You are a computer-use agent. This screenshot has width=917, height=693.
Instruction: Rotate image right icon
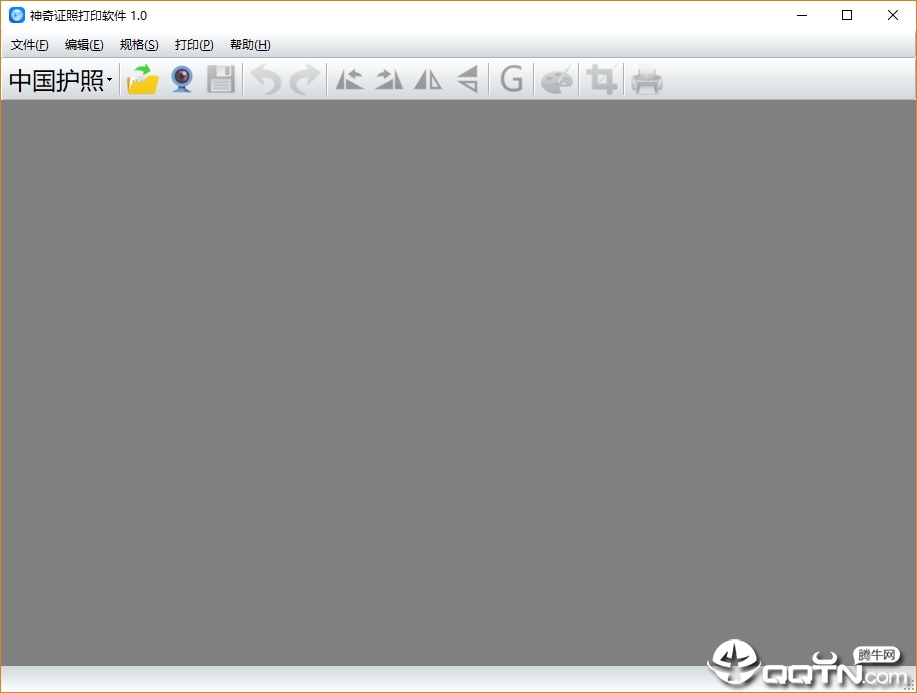pyautogui.click(x=389, y=80)
